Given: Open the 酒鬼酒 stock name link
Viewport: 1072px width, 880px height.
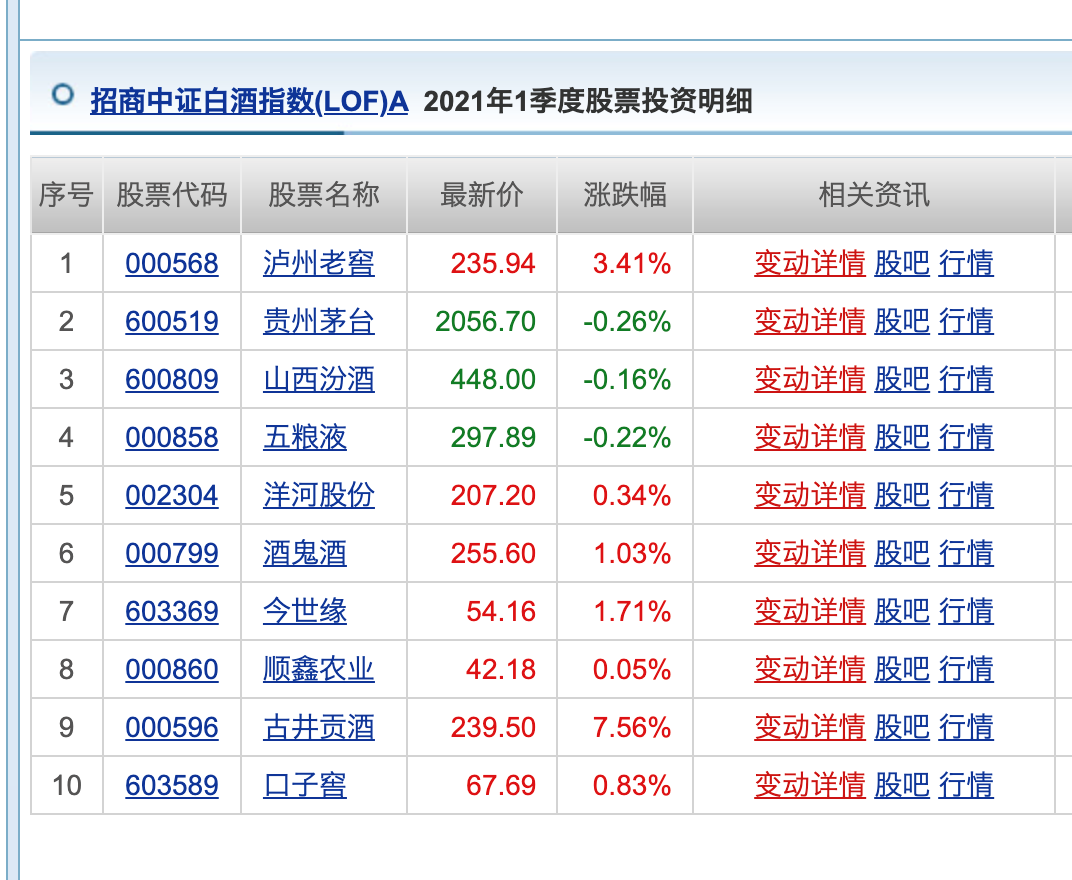Looking at the screenshot, I should [305, 554].
